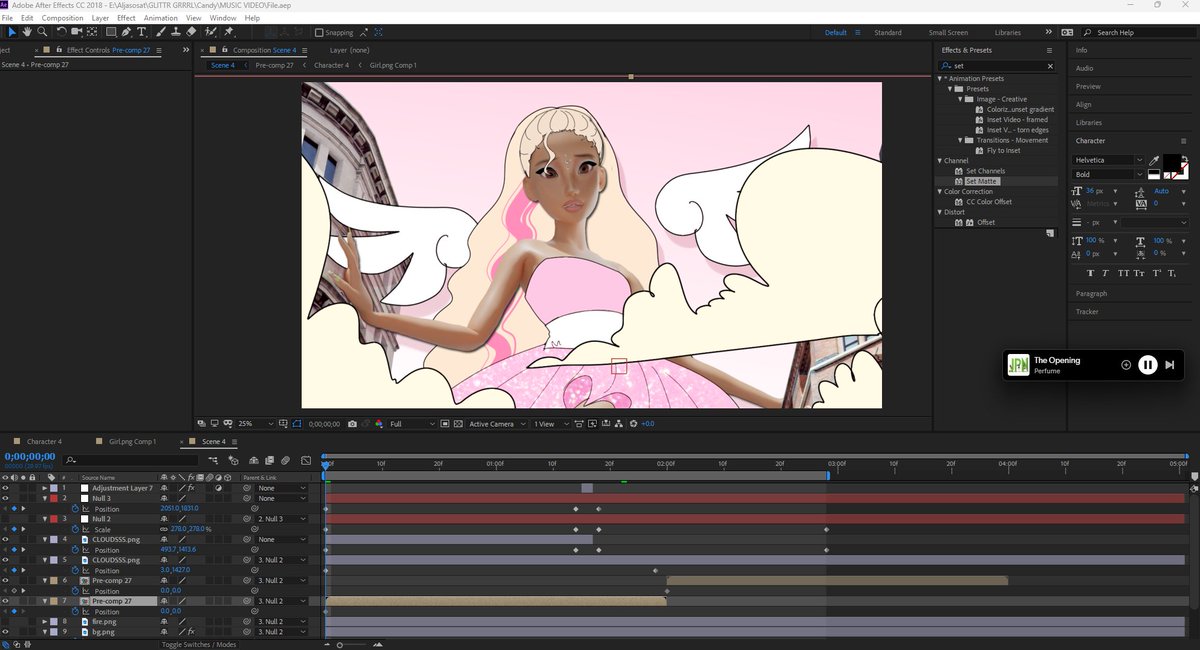Select the Unified Camera tool

click(x=77, y=32)
